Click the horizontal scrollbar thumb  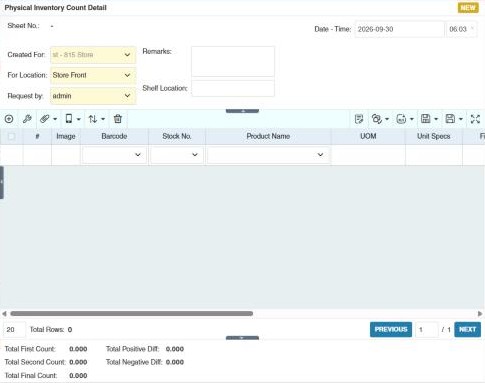[132, 314]
